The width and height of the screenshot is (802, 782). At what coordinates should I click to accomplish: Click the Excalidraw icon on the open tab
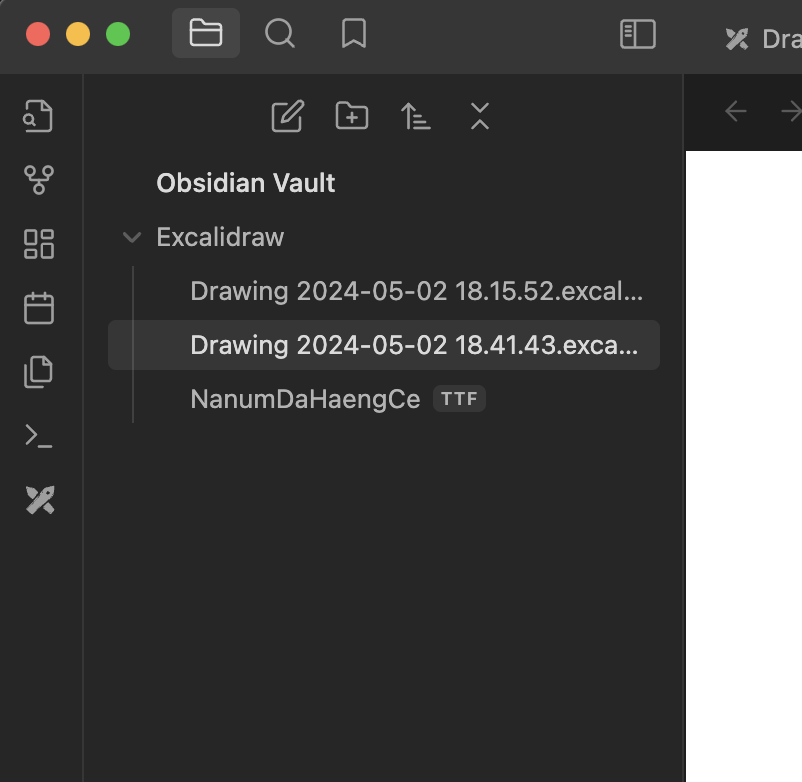(737, 39)
